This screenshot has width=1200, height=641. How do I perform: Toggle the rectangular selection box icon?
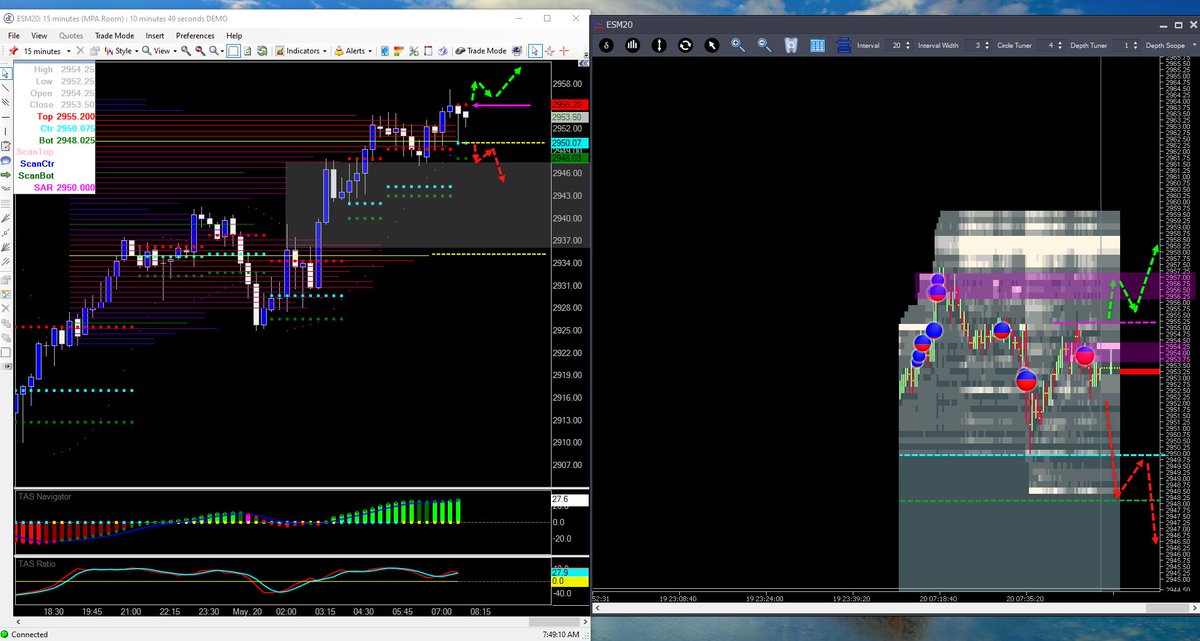coord(233,50)
